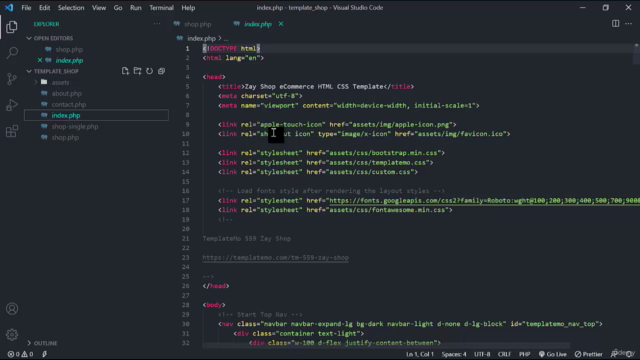Open the Selection menu

pyautogui.click(x=71, y=8)
